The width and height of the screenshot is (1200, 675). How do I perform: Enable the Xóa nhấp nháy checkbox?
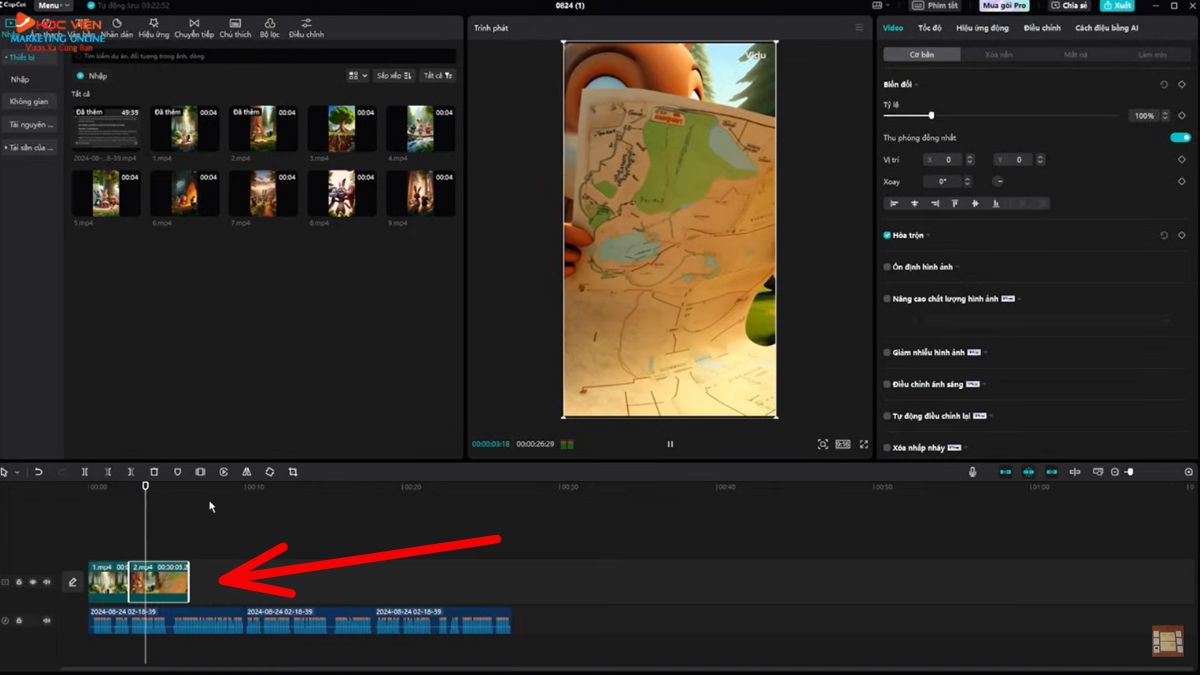click(887, 447)
